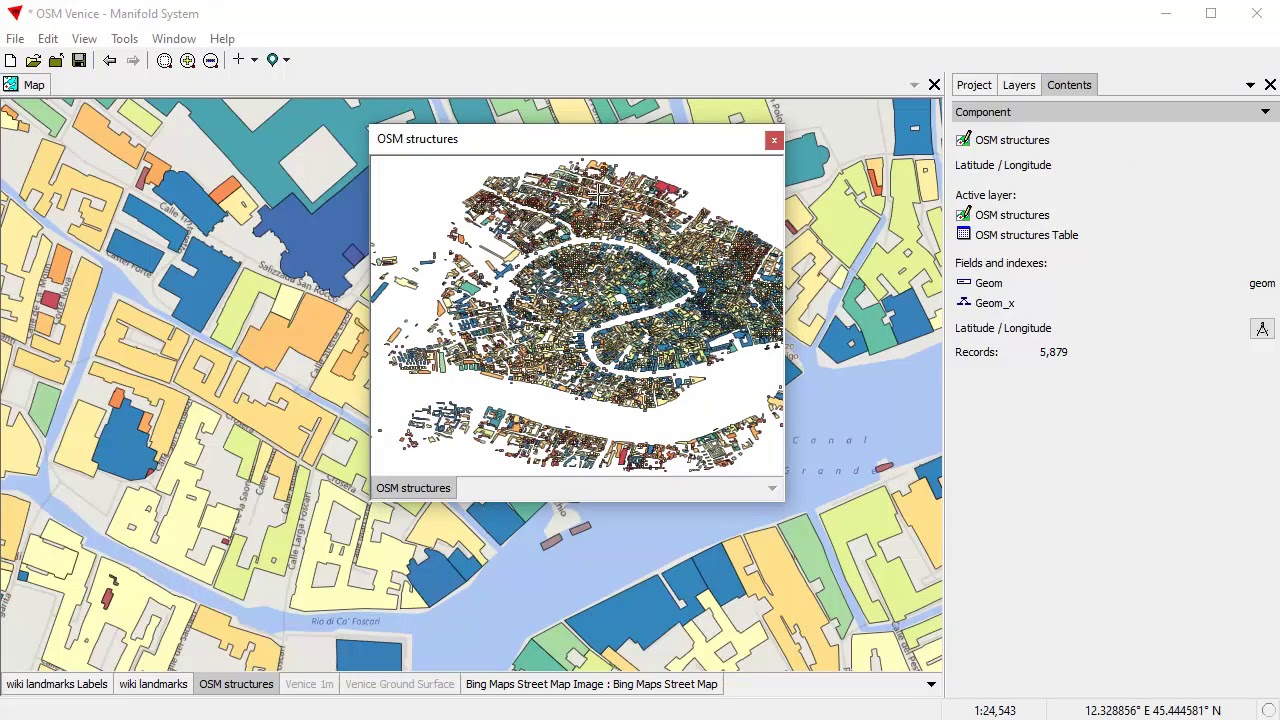The image size is (1280, 720).
Task: Toggle the Venice Ground Surface layer tab
Action: click(x=399, y=684)
